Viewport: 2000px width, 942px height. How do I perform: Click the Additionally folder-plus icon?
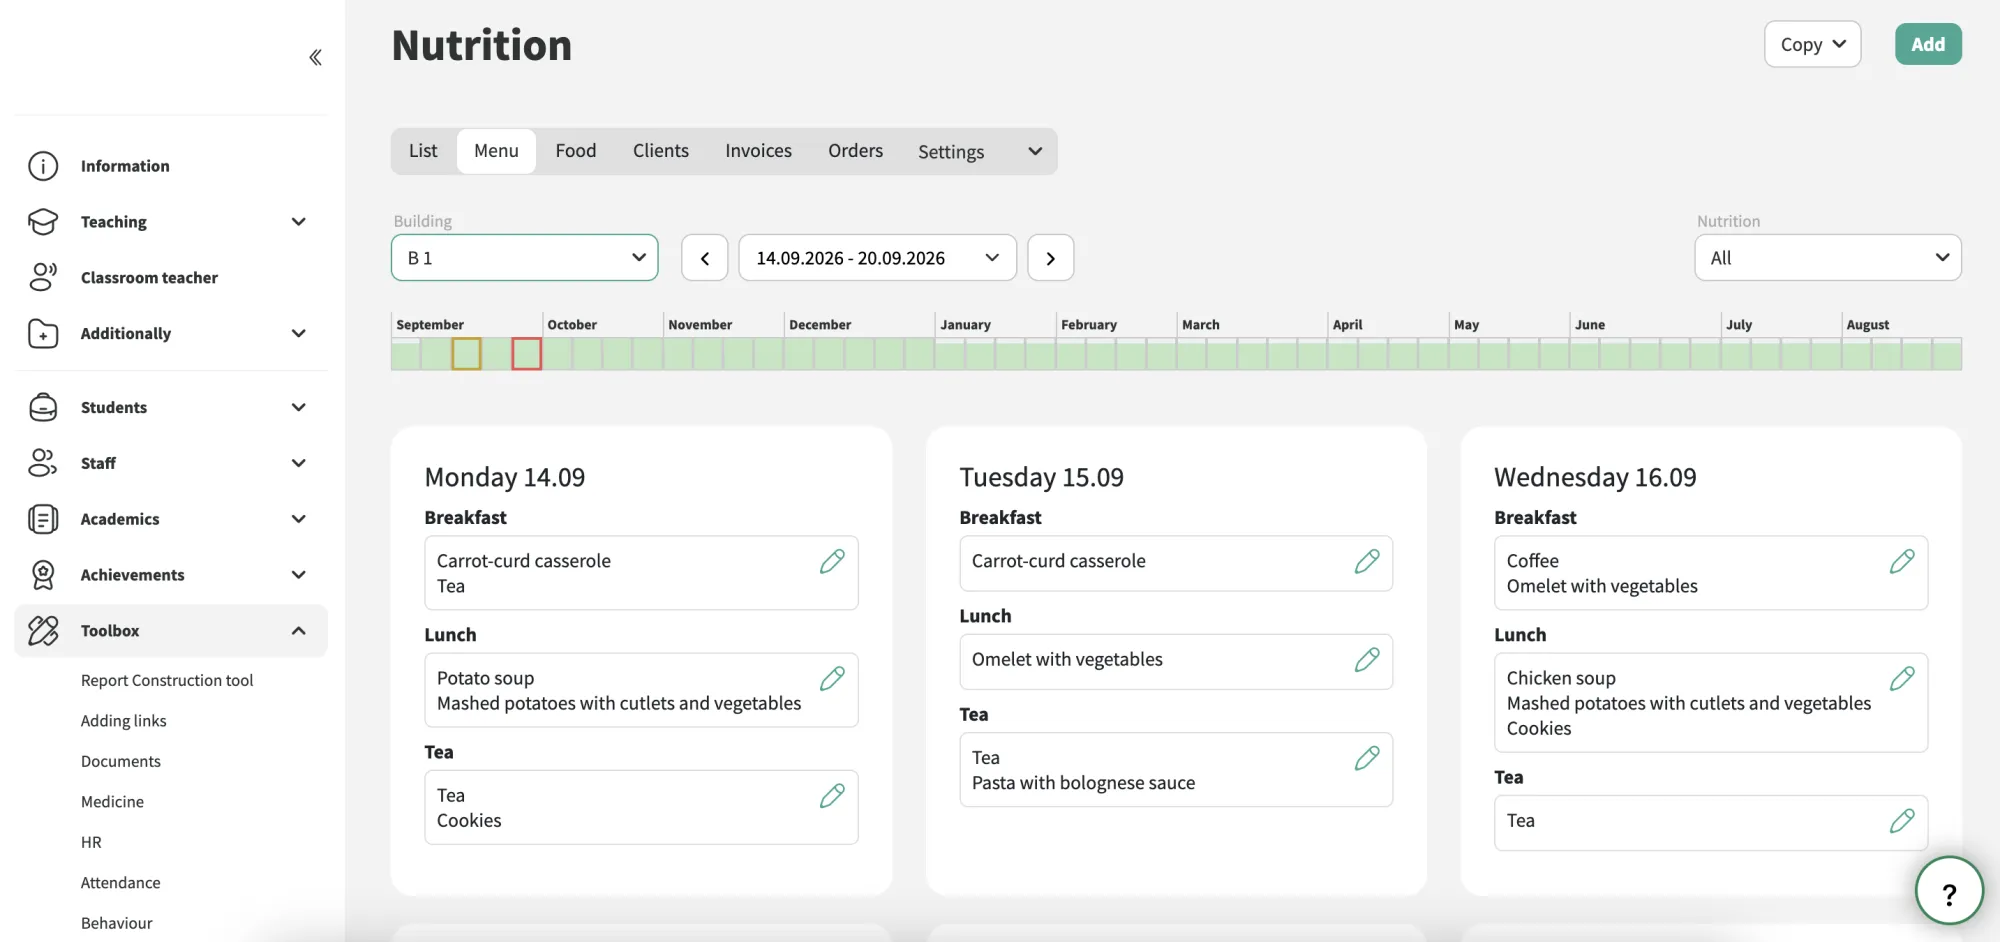coord(43,333)
